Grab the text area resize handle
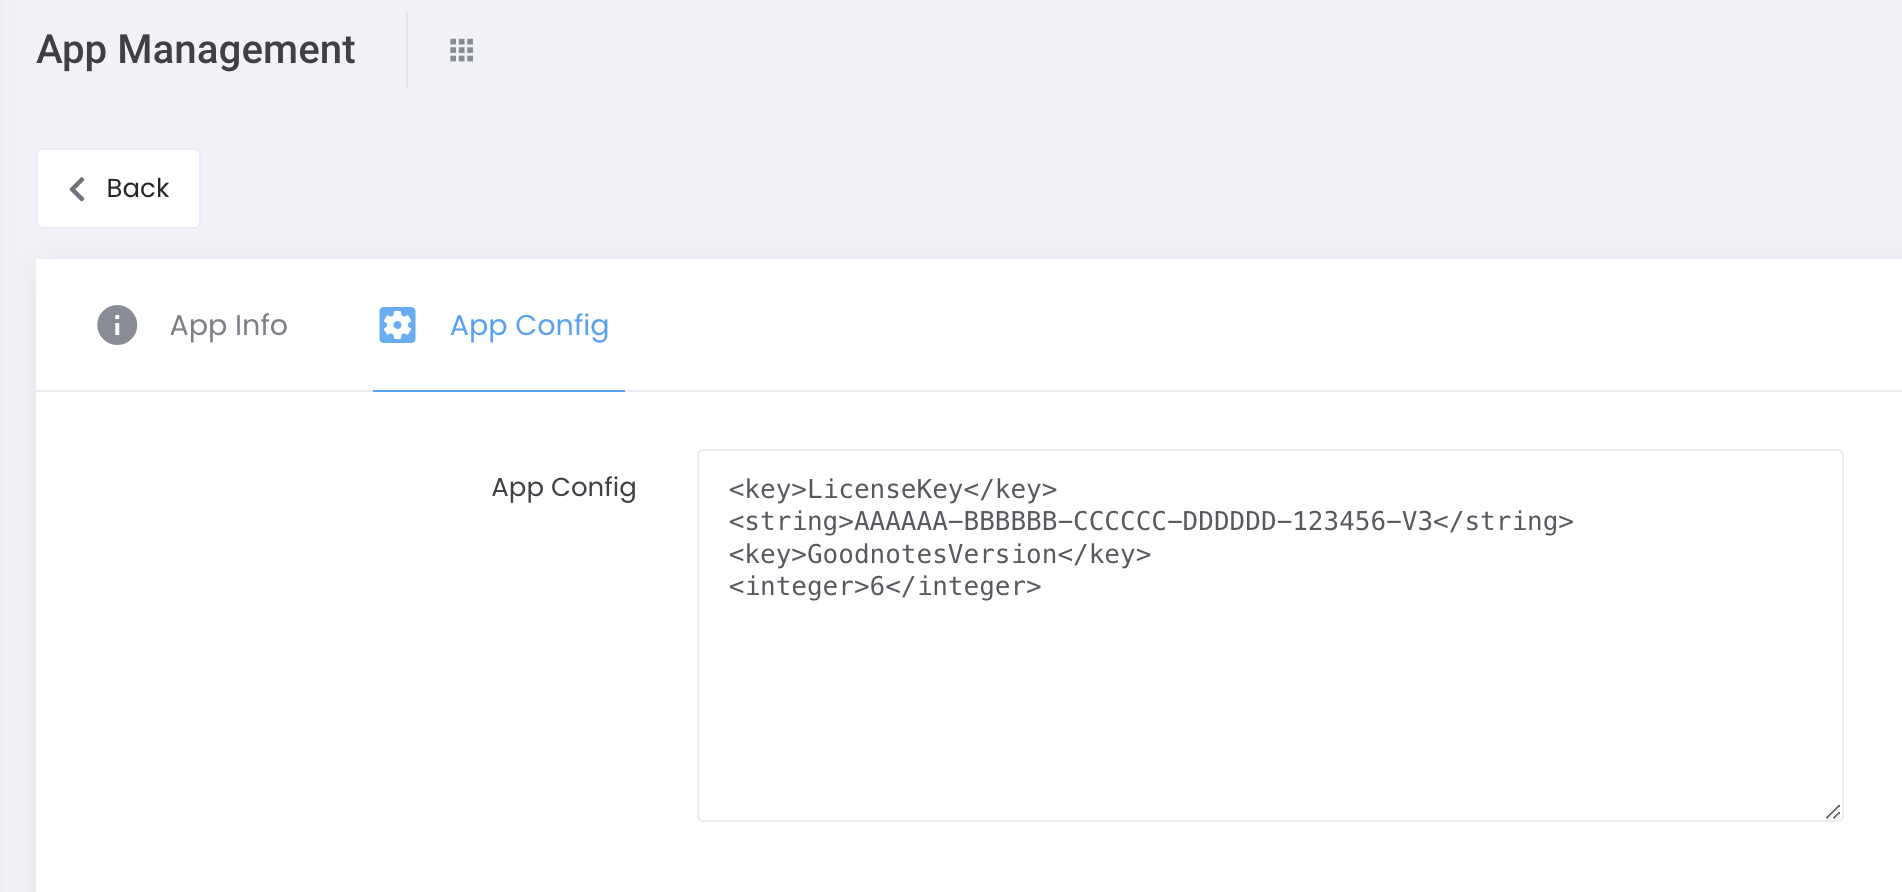This screenshot has height=892, width=1902. [1832, 811]
